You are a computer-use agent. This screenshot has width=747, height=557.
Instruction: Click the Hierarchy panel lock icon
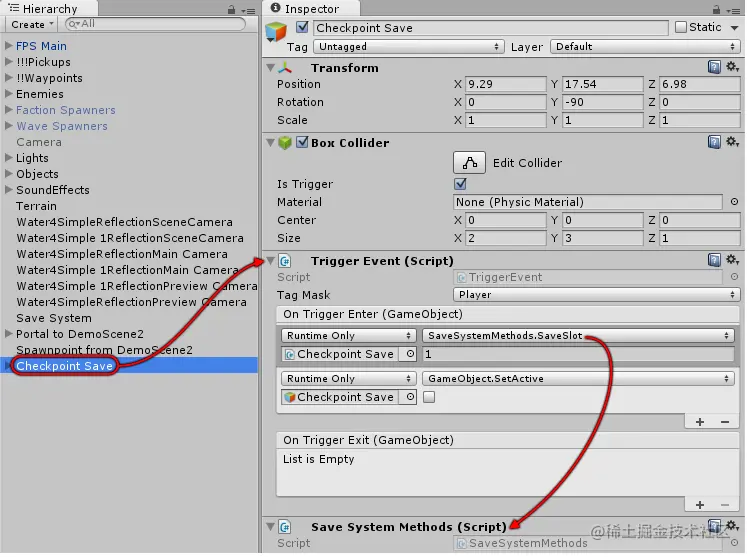coord(232,10)
